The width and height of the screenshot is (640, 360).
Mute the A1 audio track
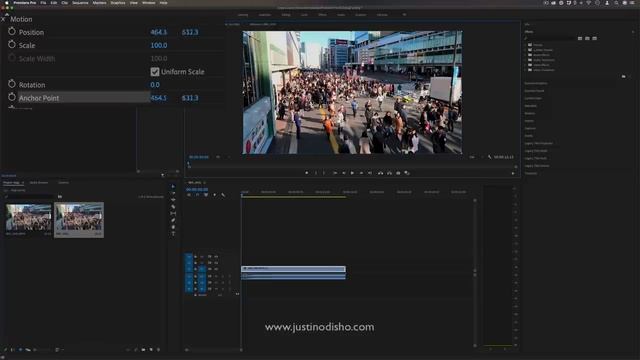[216, 276]
